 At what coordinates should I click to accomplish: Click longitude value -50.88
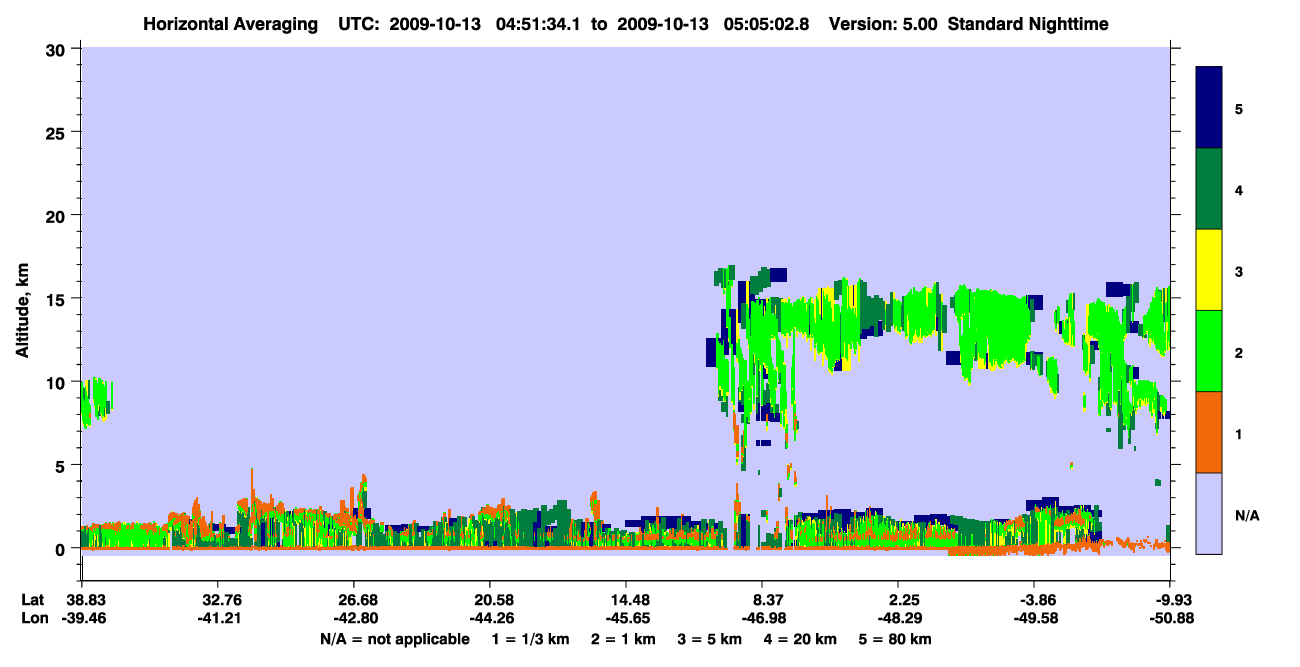tap(1170, 618)
